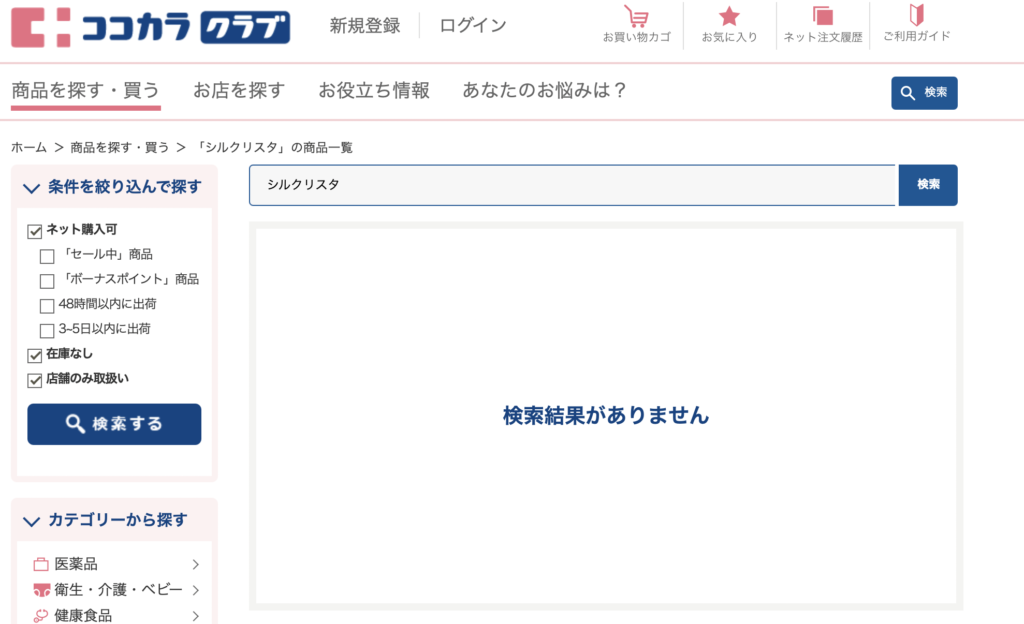Screen dimensions: 1024x624
Task: Open favorites star icon お気に入り
Action: click(729, 24)
